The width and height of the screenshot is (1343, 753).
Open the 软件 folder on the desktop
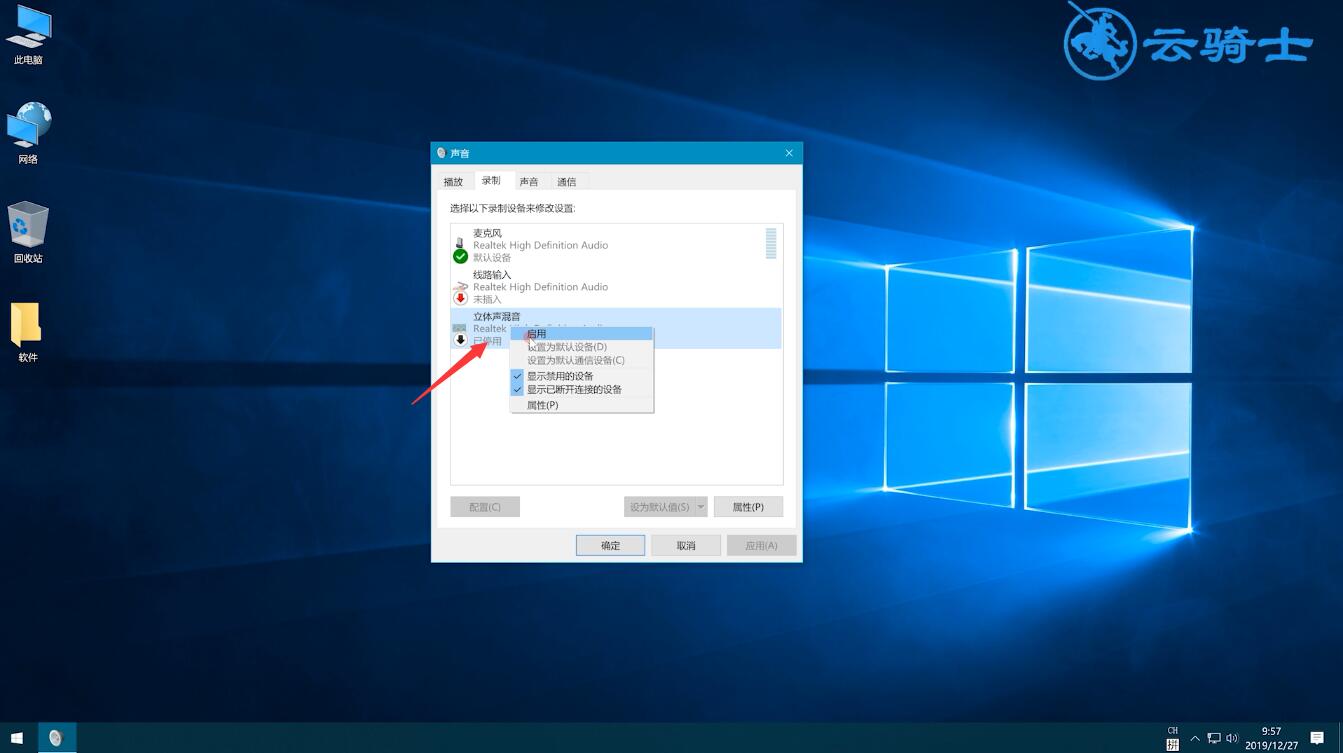coord(28,332)
